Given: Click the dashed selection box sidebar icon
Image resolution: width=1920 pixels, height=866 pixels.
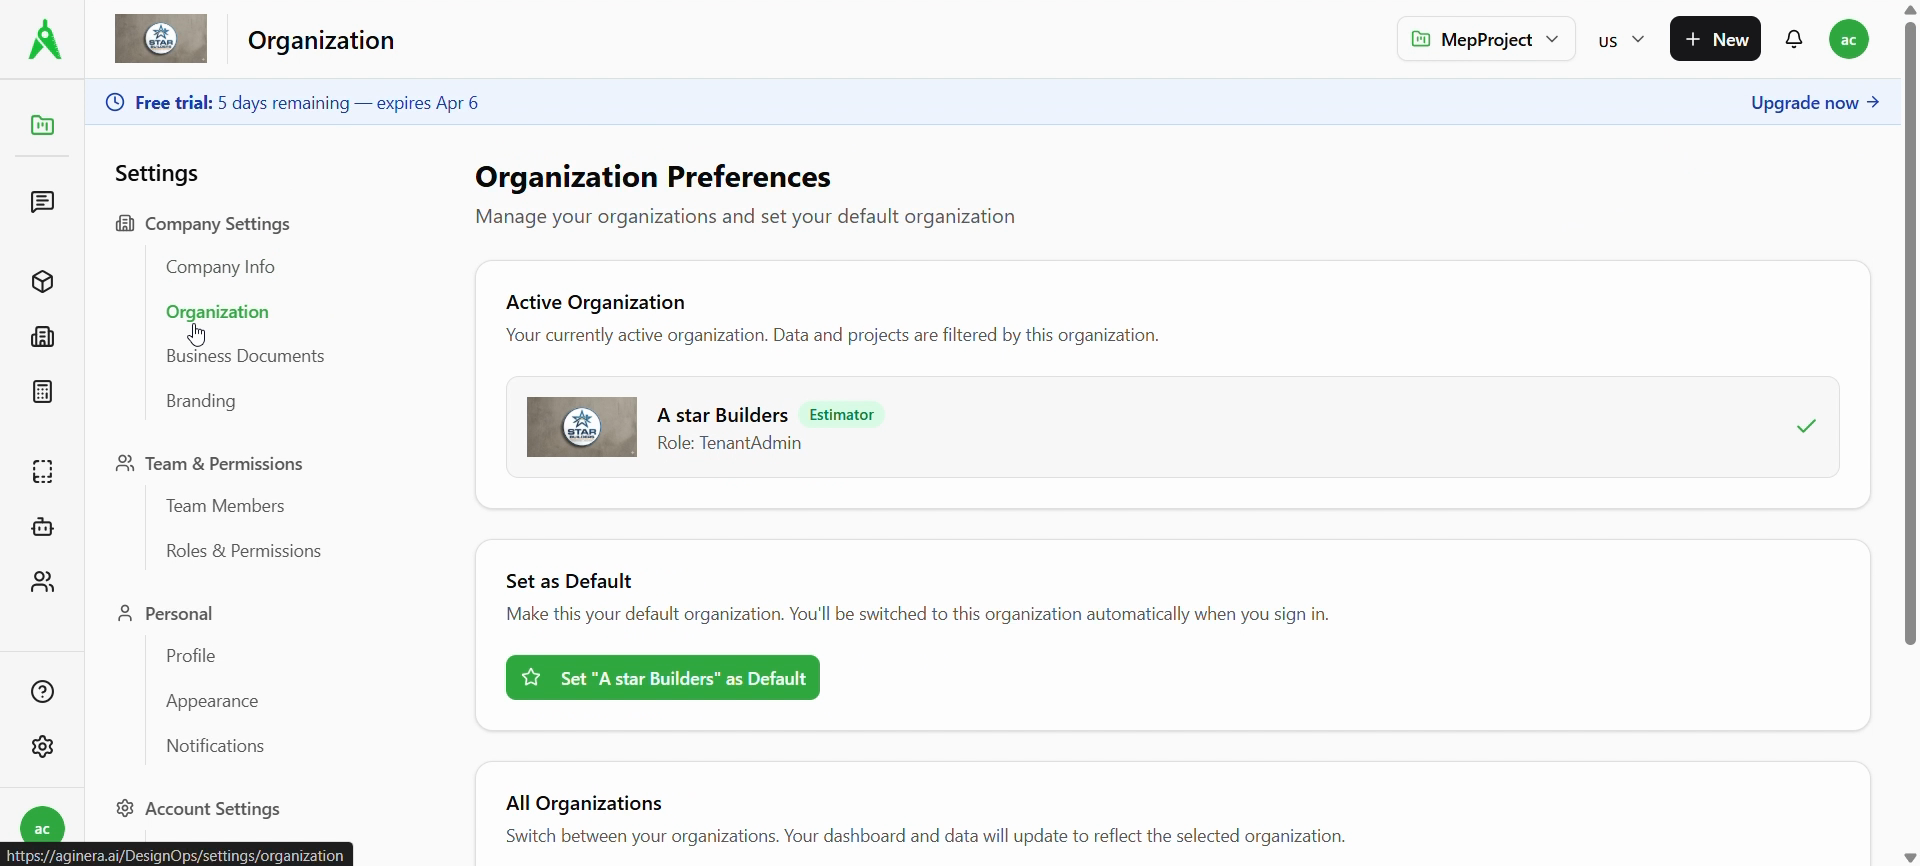Looking at the screenshot, I should 42,472.
